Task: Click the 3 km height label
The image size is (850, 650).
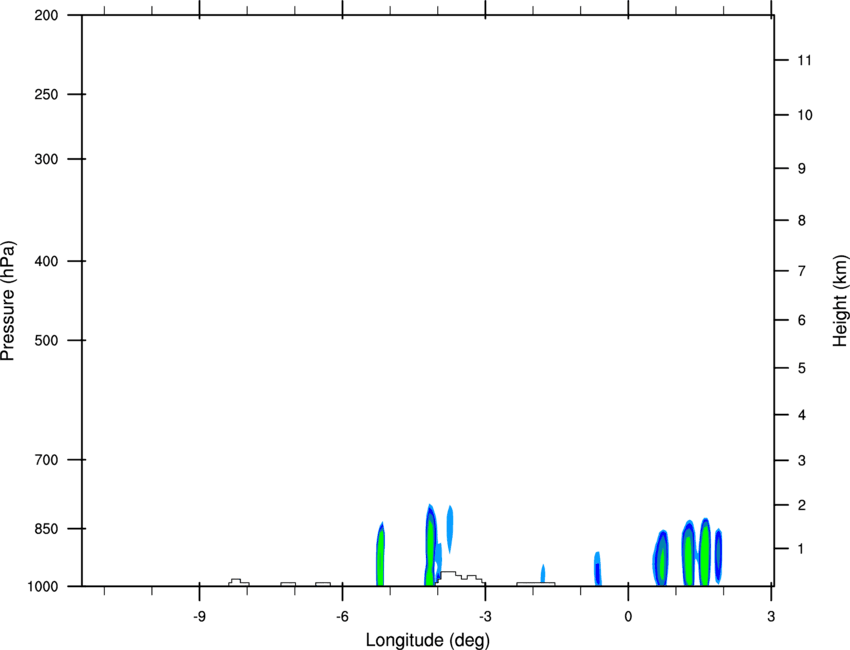Action: (802, 461)
